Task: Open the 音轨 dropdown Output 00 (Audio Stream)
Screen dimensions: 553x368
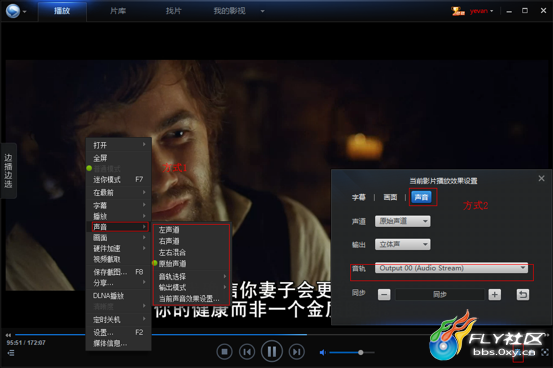Action: pos(451,268)
